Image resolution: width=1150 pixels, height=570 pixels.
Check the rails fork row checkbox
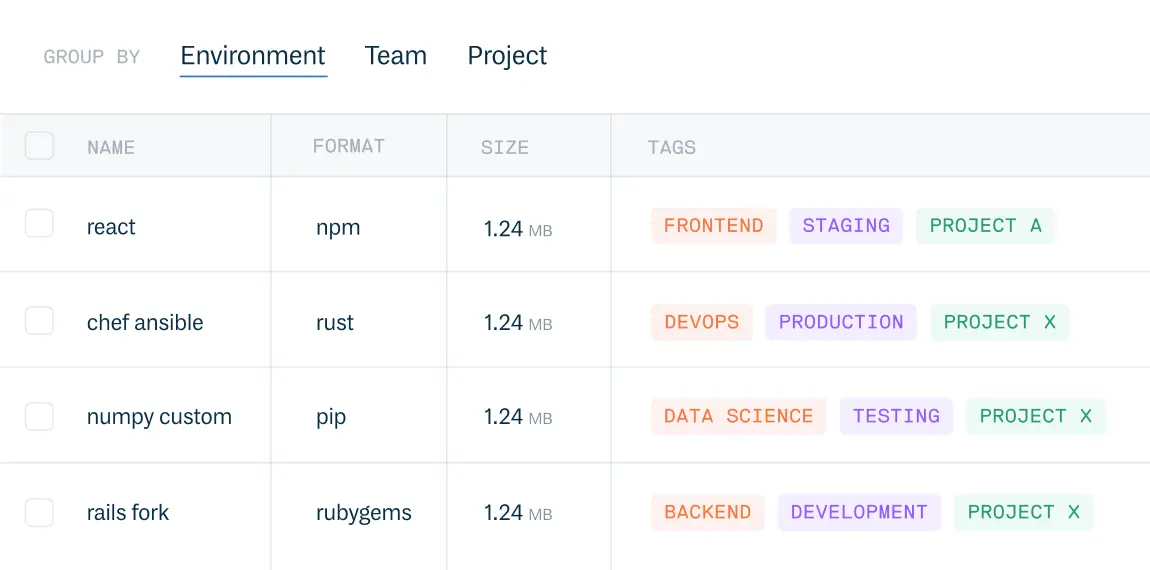pos(40,512)
